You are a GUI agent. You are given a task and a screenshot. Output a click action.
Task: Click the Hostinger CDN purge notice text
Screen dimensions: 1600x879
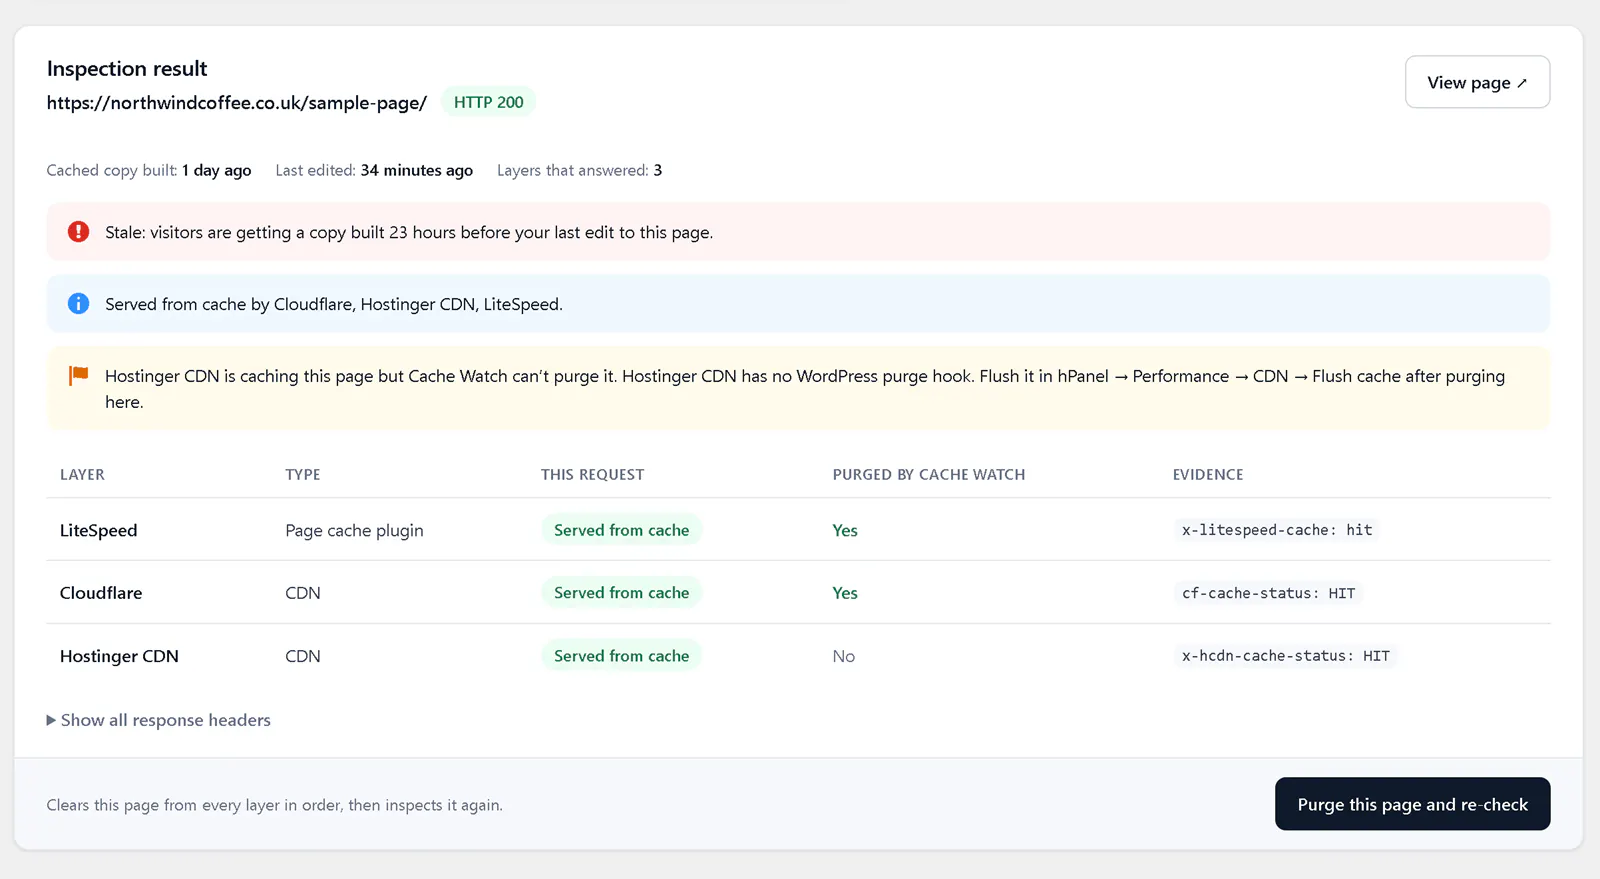pyautogui.click(x=805, y=389)
